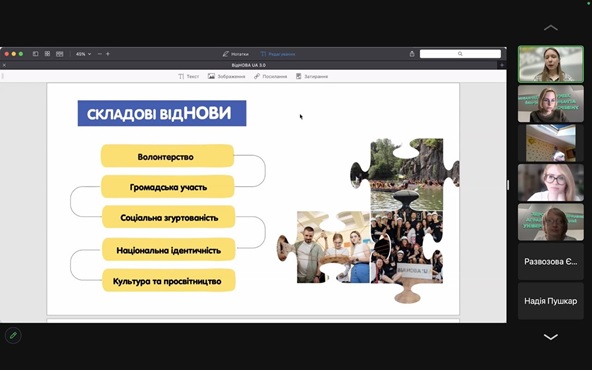This screenshot has width=592, height=370.
Task: Add a new tab with plus
Action: tap(502, 65)
